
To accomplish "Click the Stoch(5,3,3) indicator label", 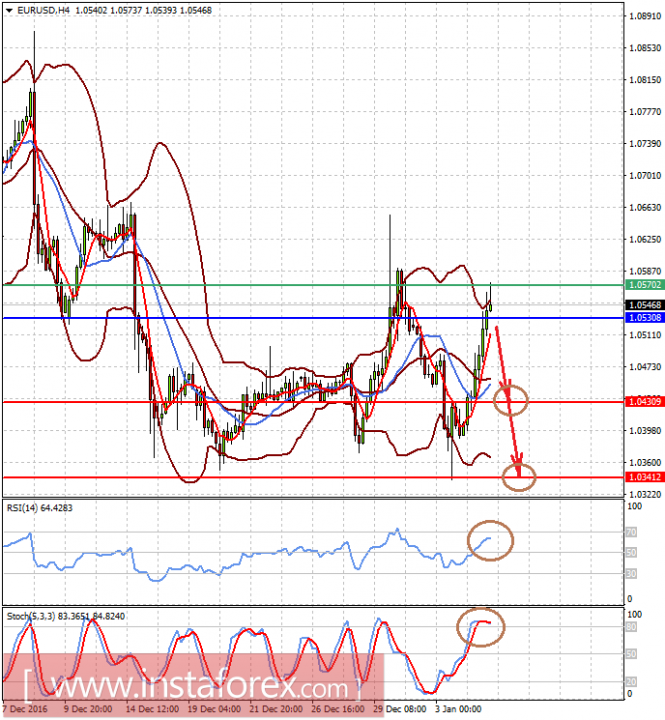I will 66,616.
